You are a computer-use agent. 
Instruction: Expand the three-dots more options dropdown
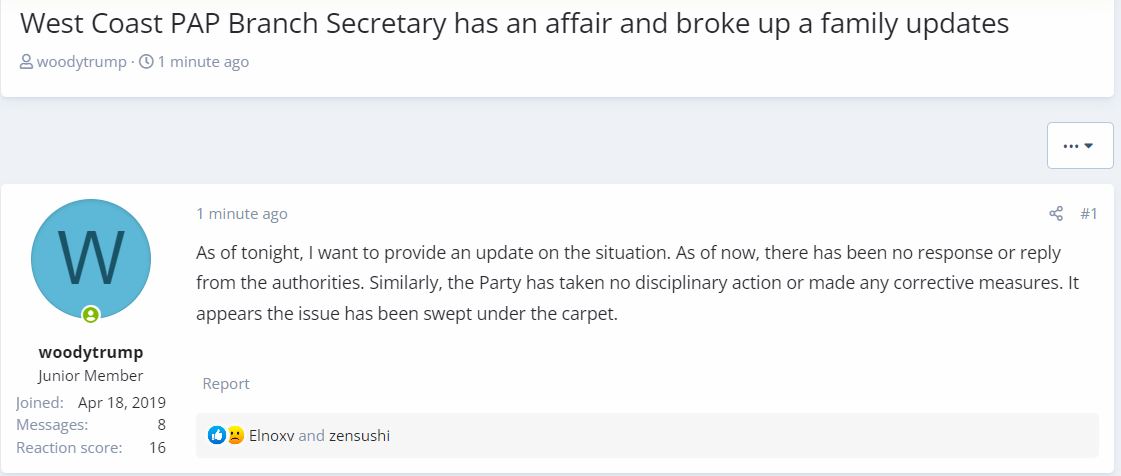(1079, 146)
